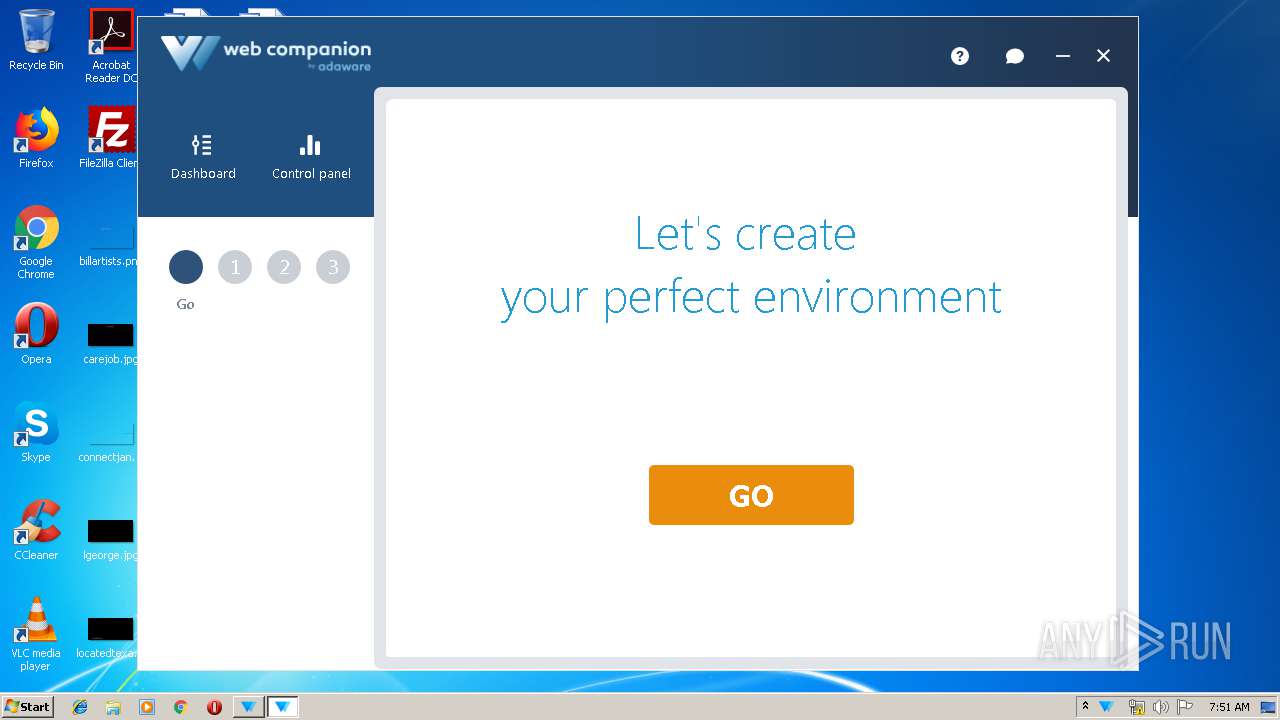Screen dimensions: 1280x720
Task: Open Opera desktop shortcut
Action: click(36, 335)
